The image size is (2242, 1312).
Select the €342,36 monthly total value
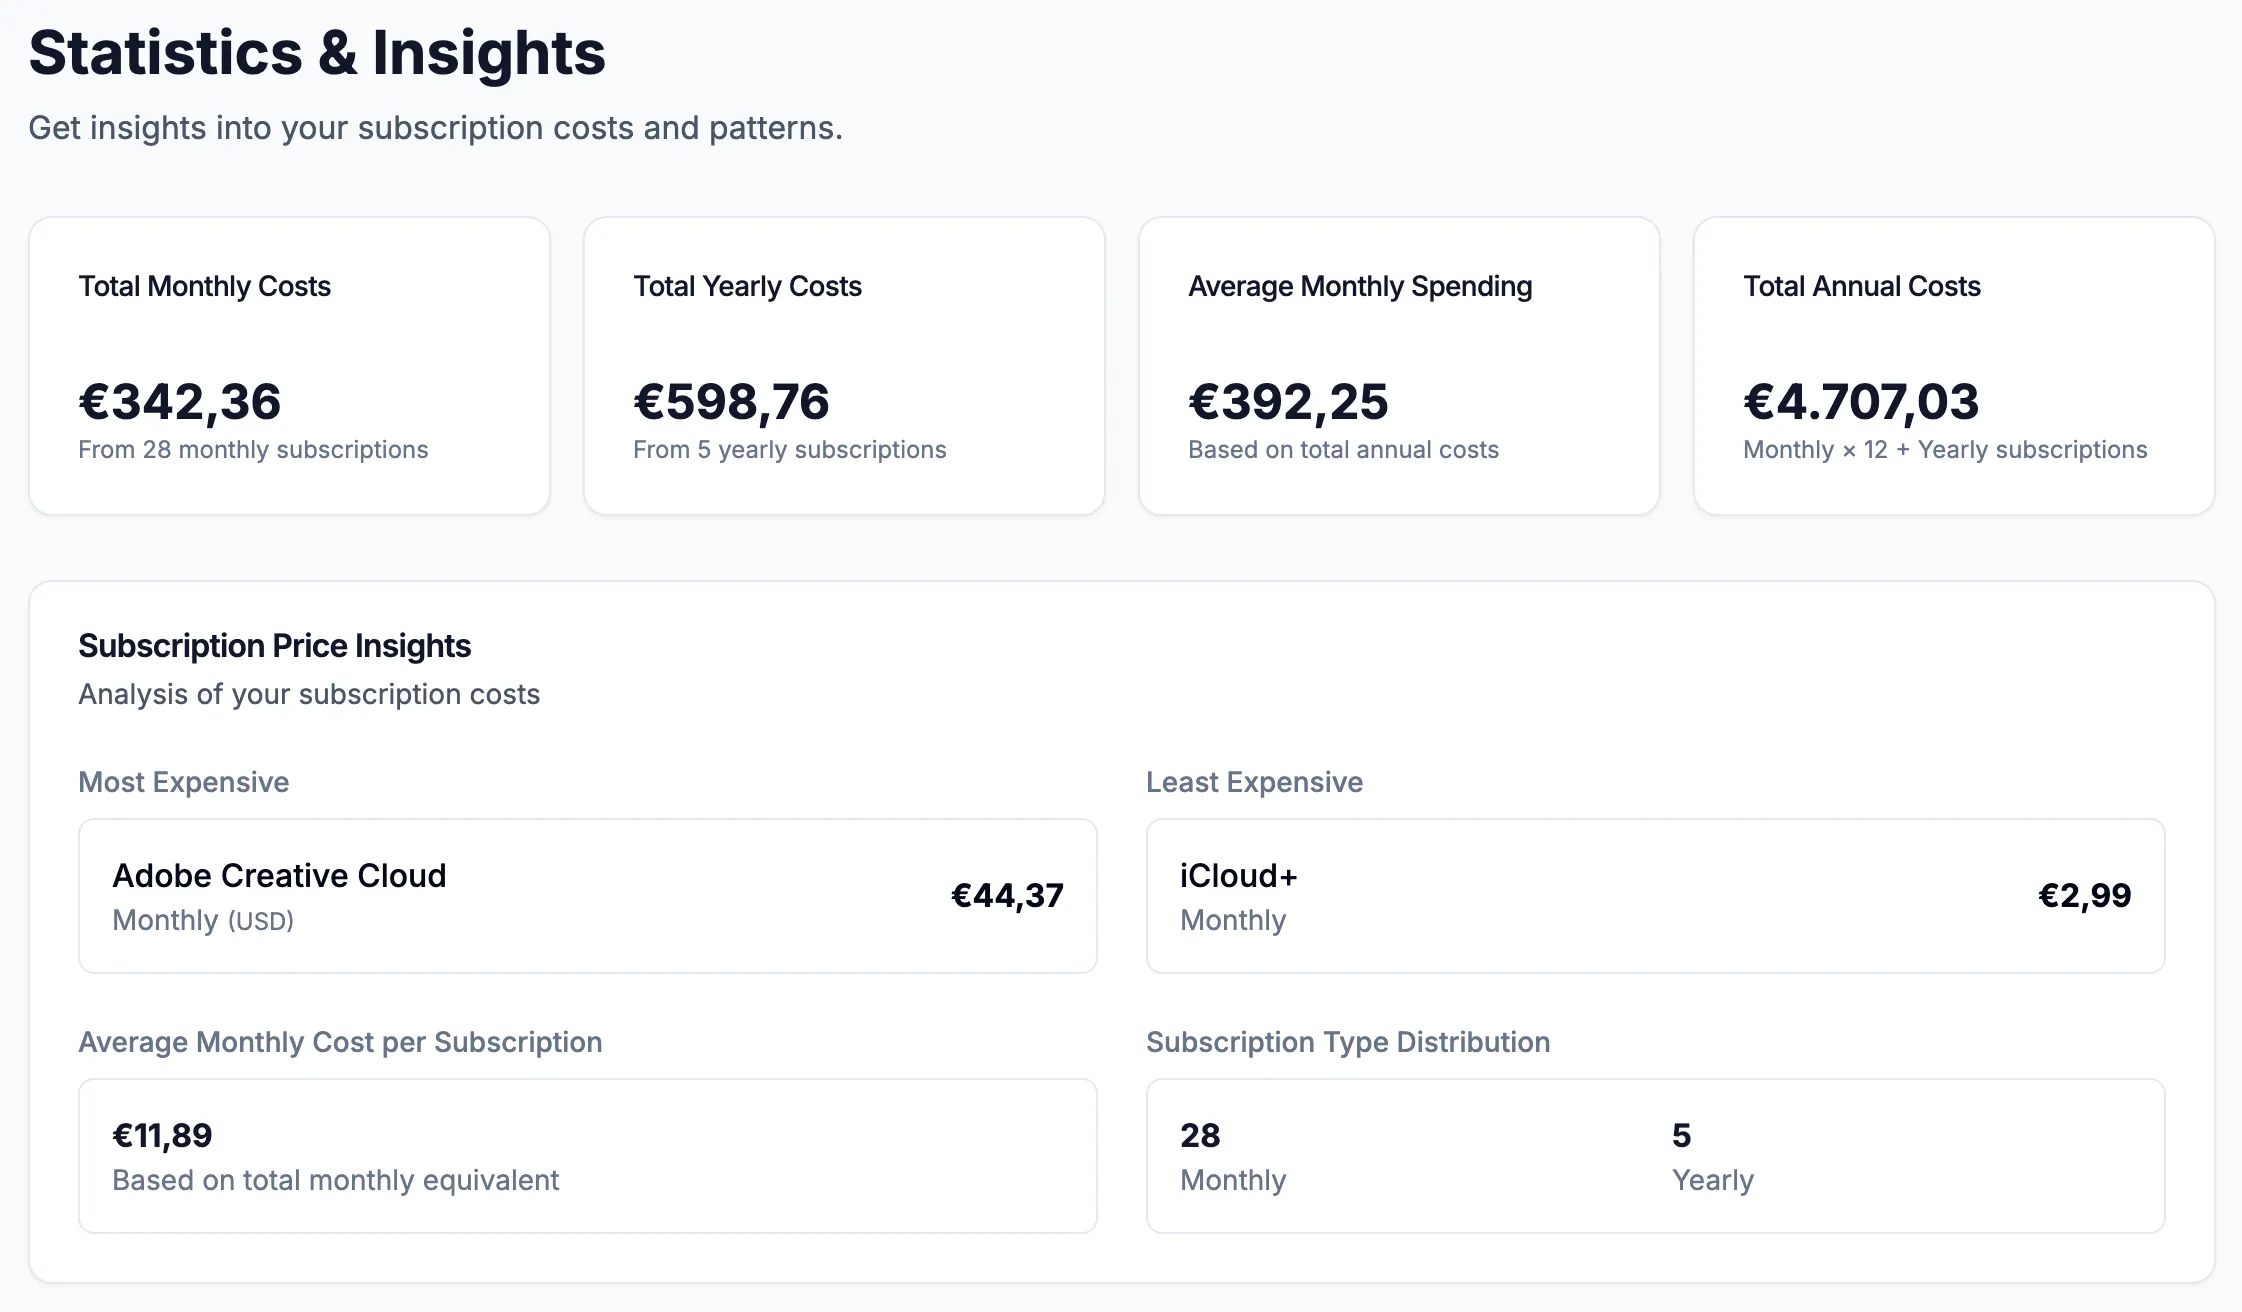click(180, 402)
